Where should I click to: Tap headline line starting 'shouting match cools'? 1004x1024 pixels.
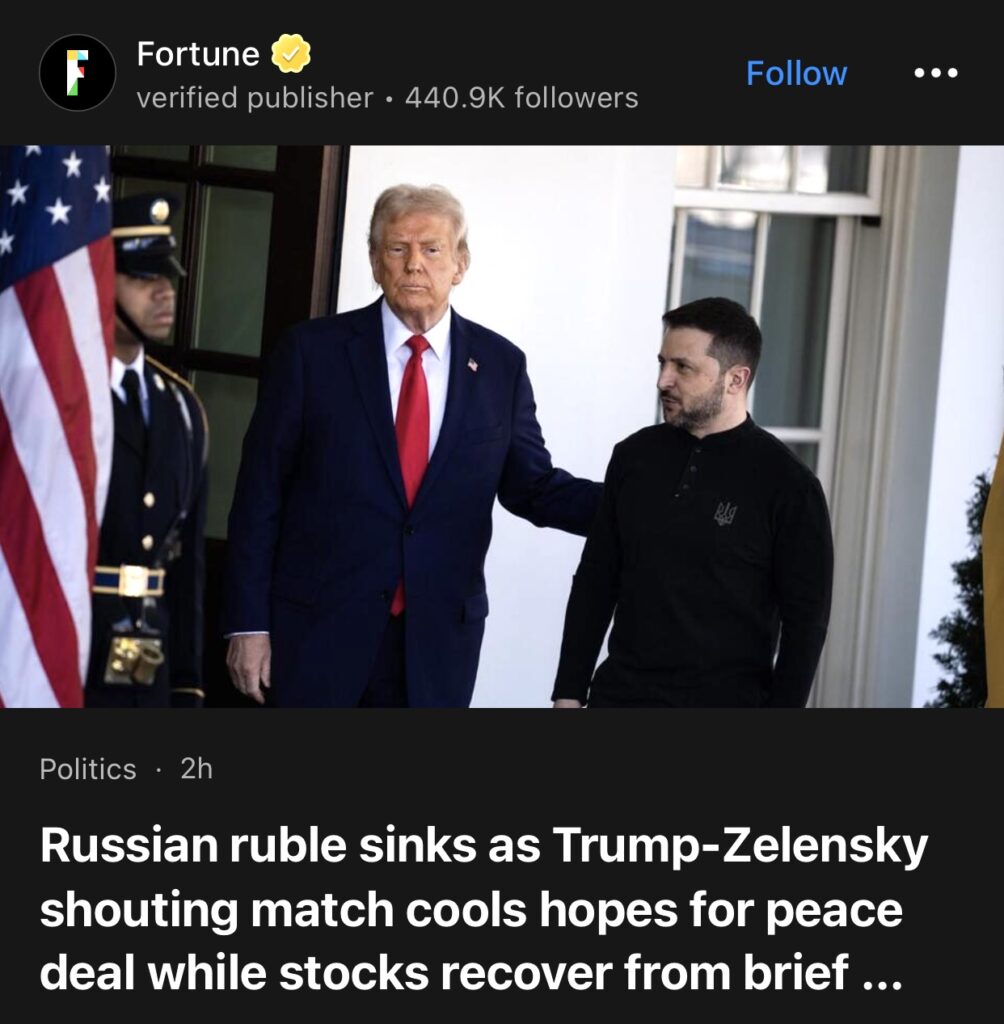point(472,909)
